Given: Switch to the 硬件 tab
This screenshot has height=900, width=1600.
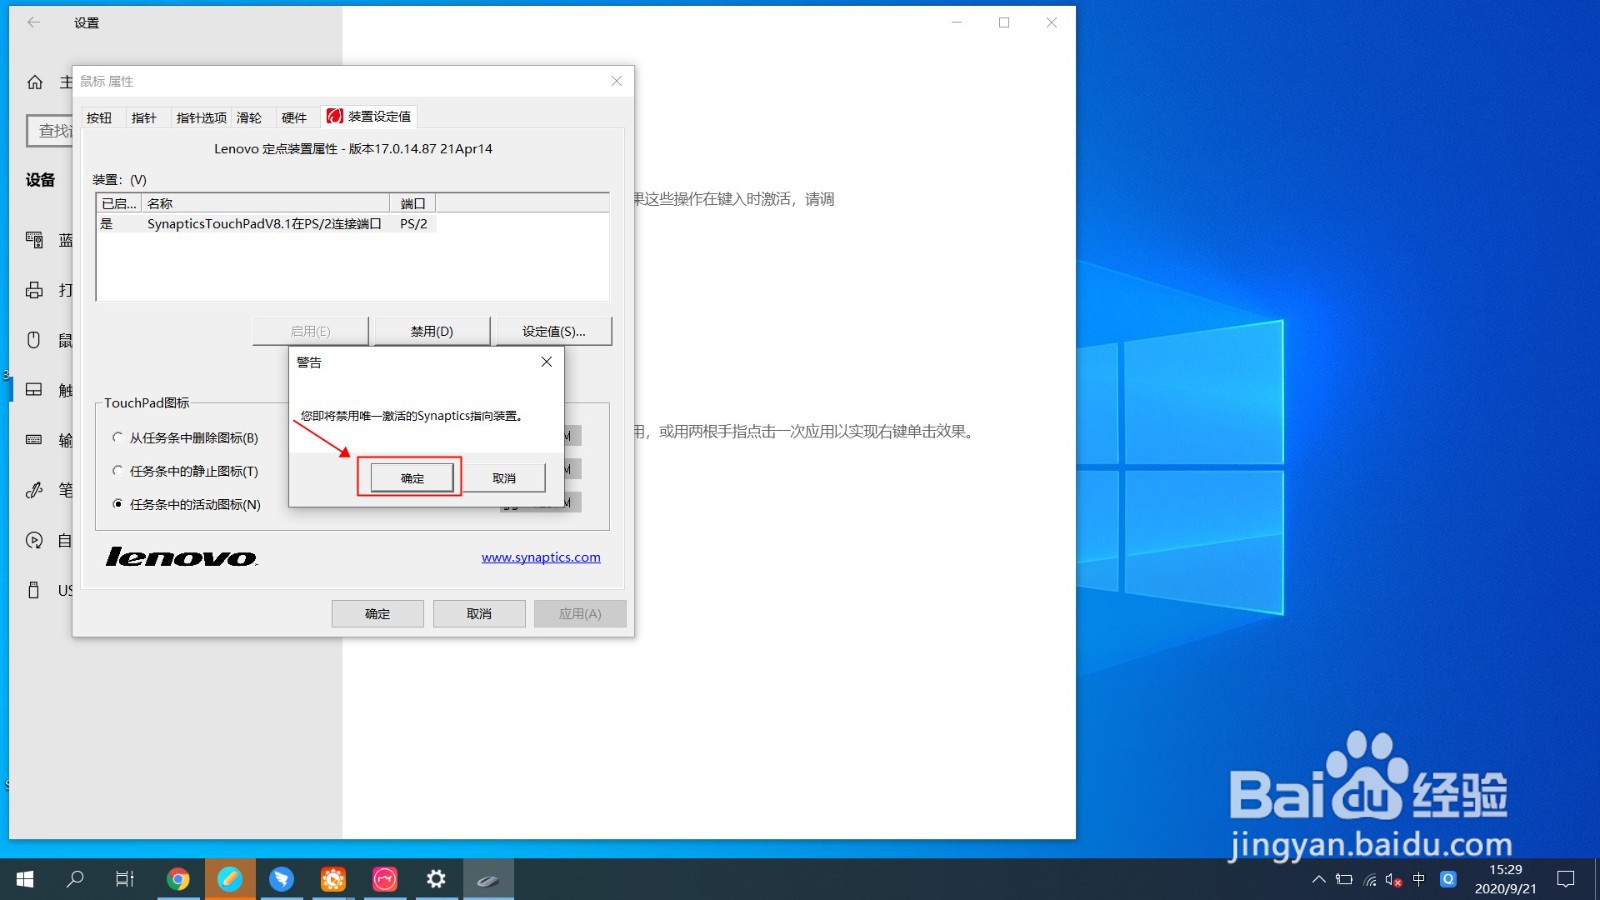Looking at the screenshot, I should point(294,118).
